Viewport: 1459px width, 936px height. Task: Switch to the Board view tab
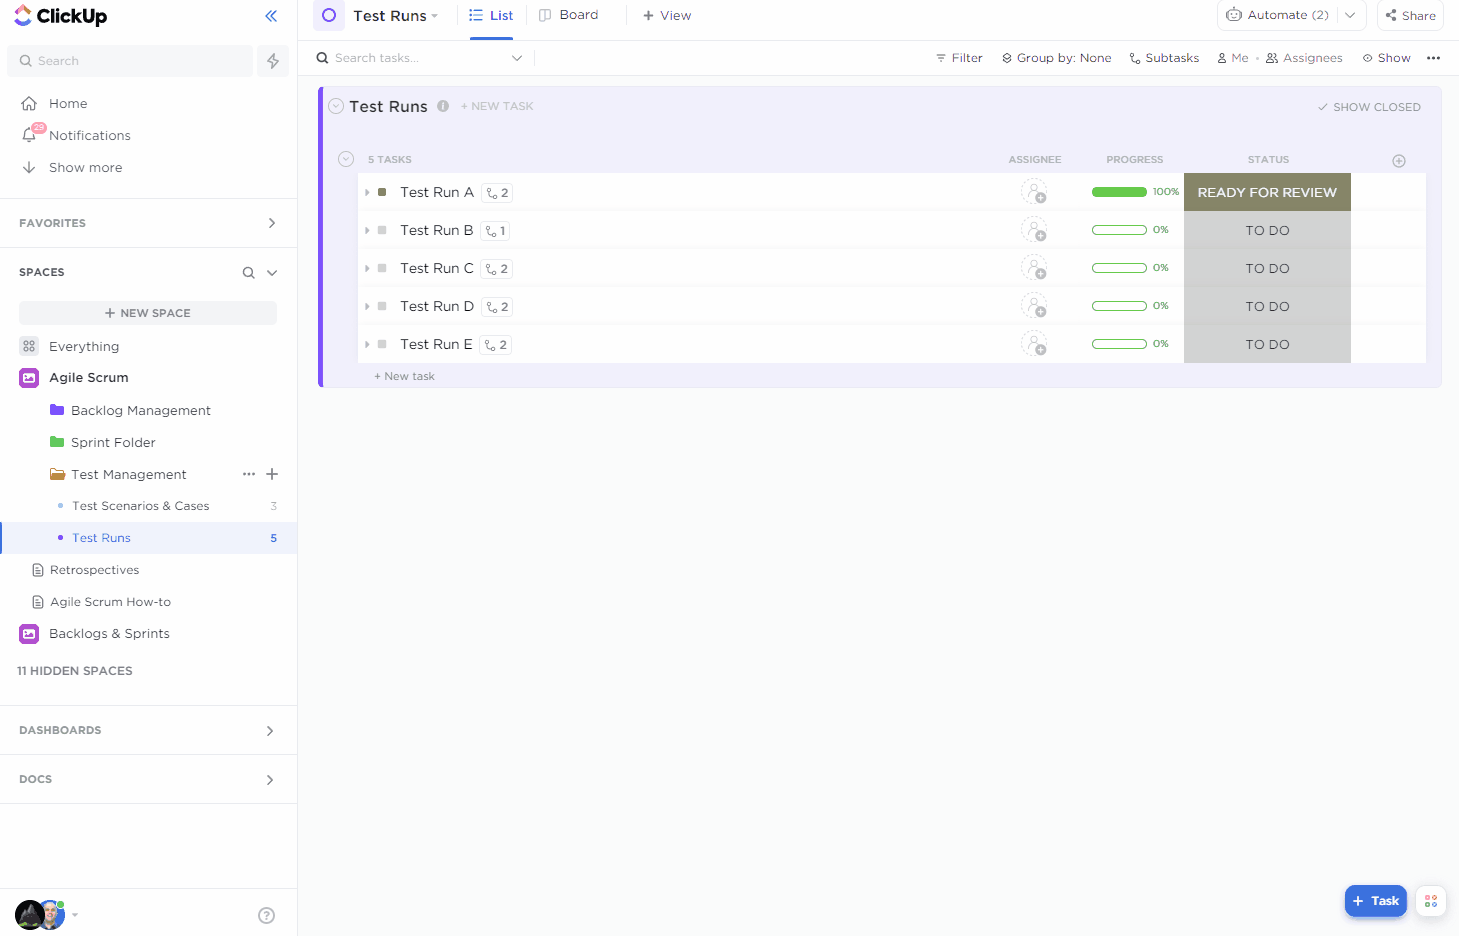click(569, 15)
